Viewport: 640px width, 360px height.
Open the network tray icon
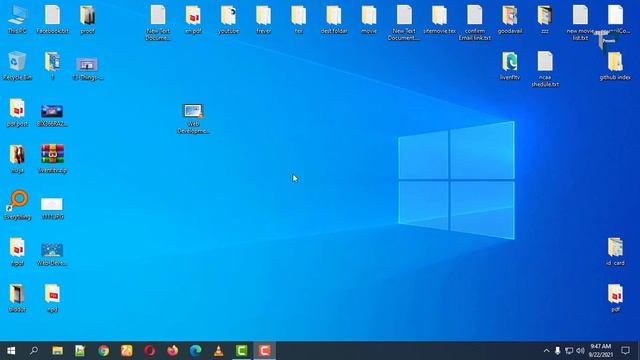coord(569,351)
